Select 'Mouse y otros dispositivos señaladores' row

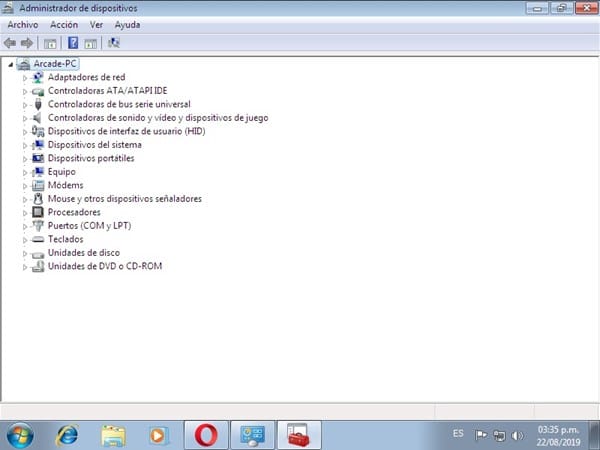click(x=125, y=199)
